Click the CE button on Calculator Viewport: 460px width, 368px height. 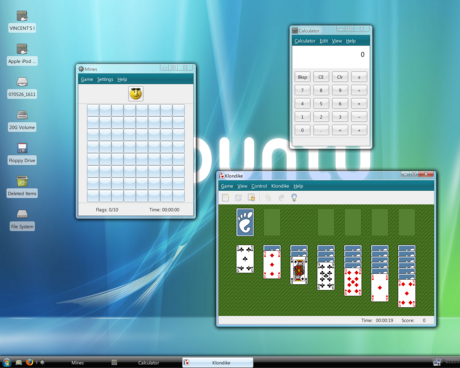[321, 77]
